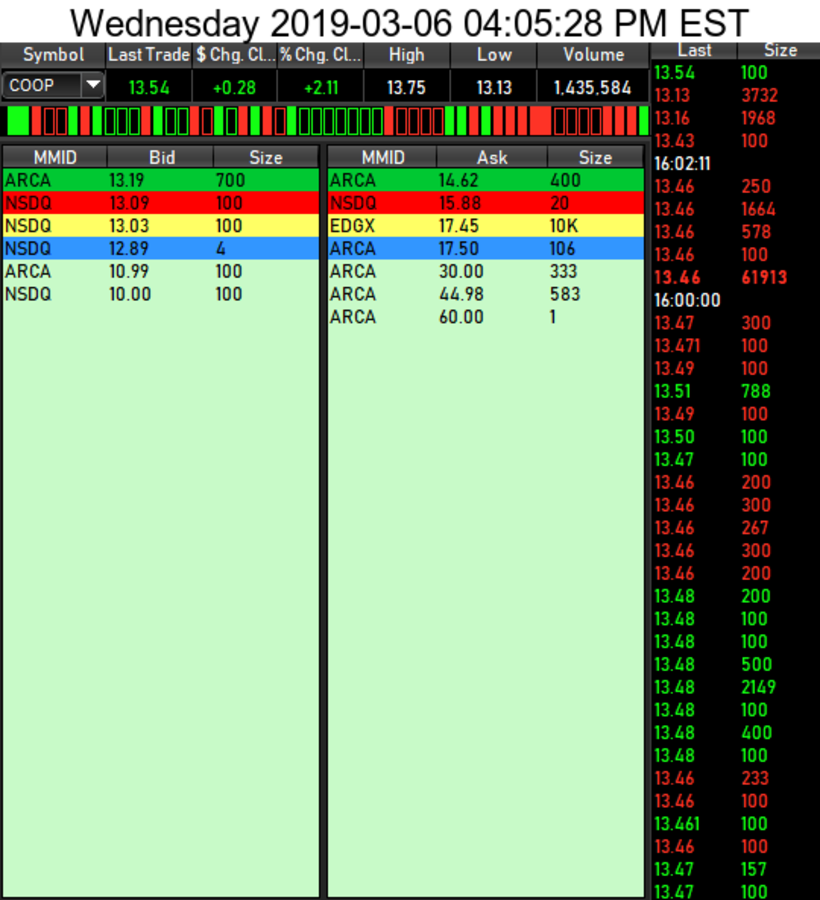Screen dimensions: 820x900
Task: Select ARCA bid row at 13.19
Action: (161, 180)
